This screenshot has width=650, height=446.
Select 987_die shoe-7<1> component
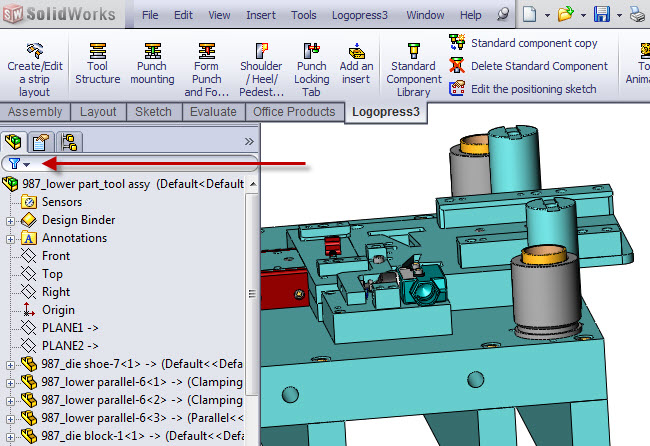point(132,364)
